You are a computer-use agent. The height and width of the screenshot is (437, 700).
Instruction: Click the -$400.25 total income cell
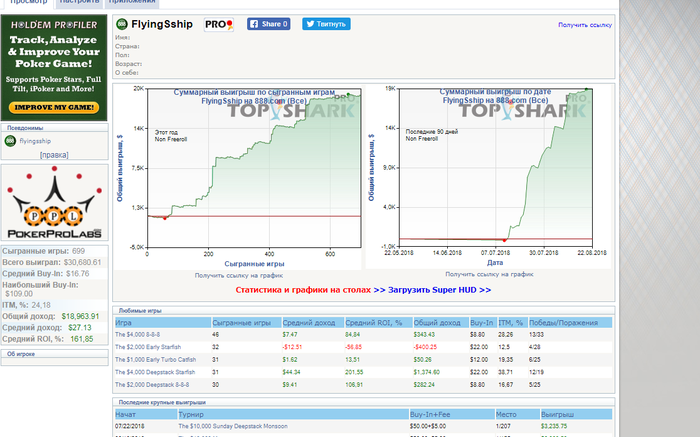click(425, 347)
